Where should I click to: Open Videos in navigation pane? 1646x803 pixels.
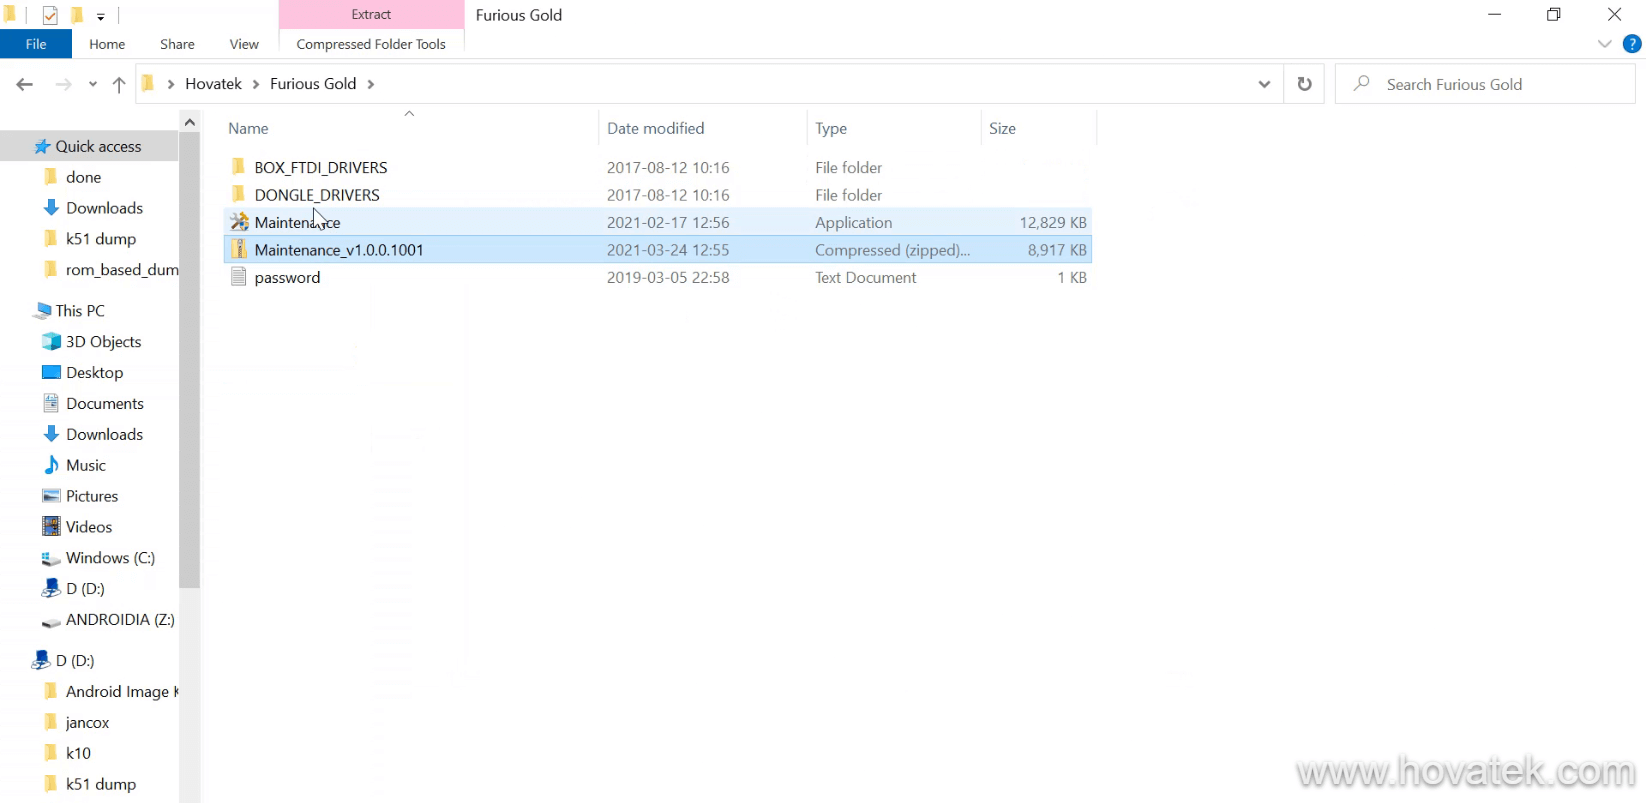point(89,527)
